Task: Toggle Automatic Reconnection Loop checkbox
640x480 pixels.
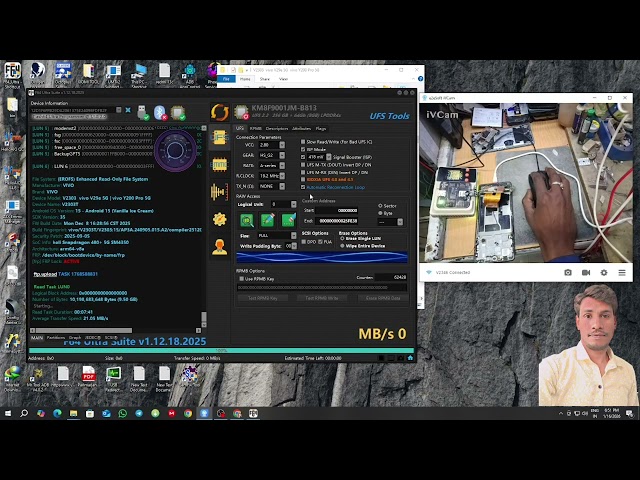Action: tap(303, 187)
